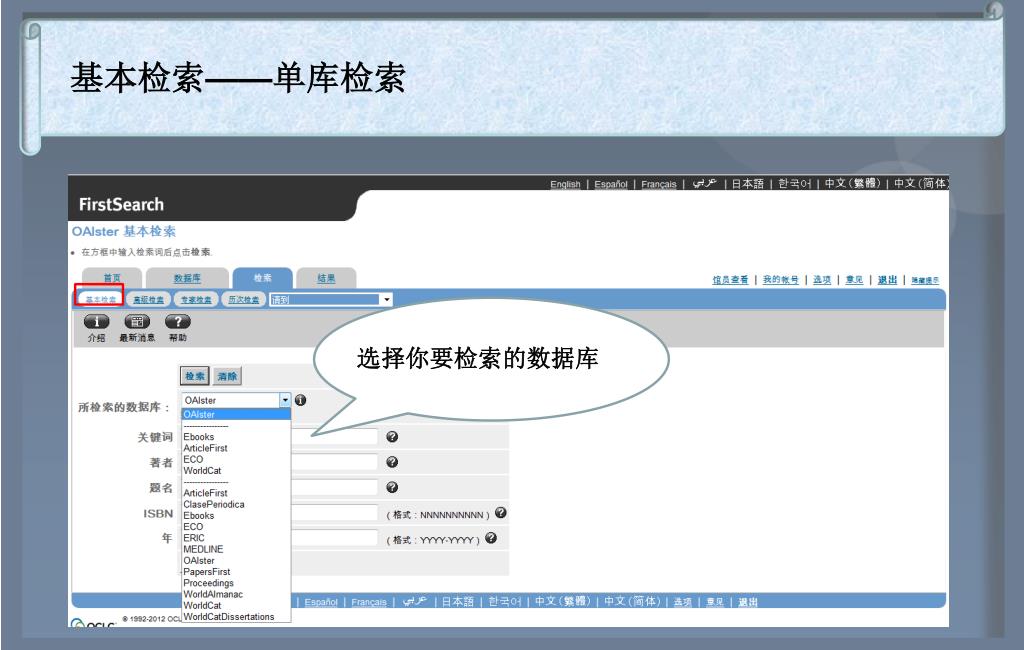Open the 所检索的数据库 dropdown arrow
Image resolution: width=1024 pixels, height=650 pixels.
point(285,400)
